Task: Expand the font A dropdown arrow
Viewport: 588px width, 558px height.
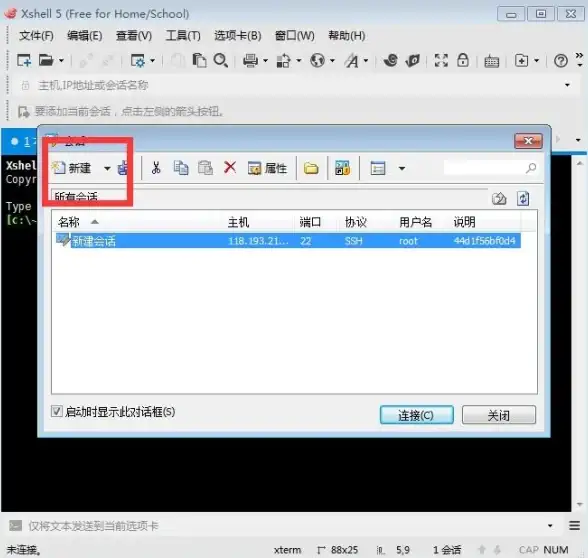Action: (366, 60)
